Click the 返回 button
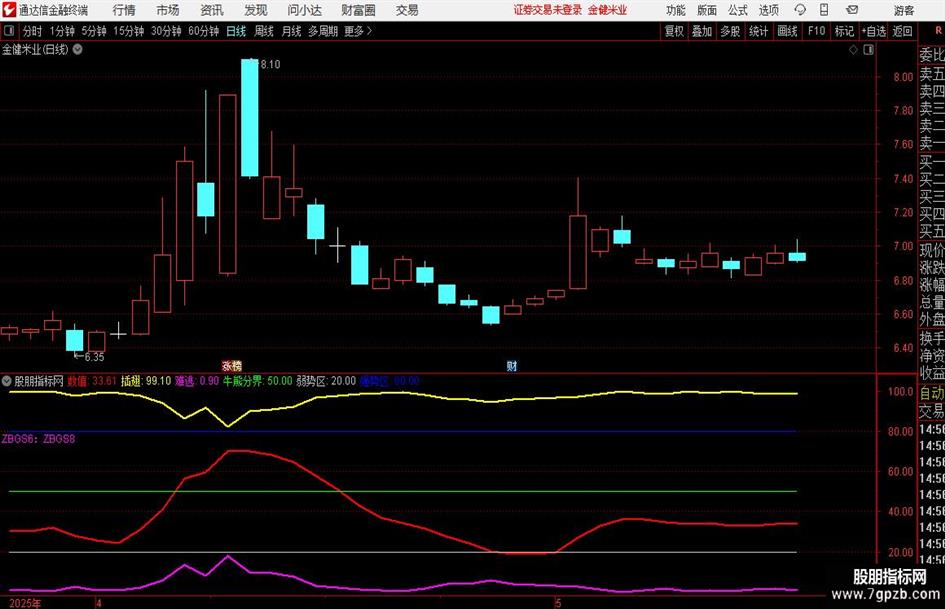Viewport: 945px width, 609px height. coord(902,31)
